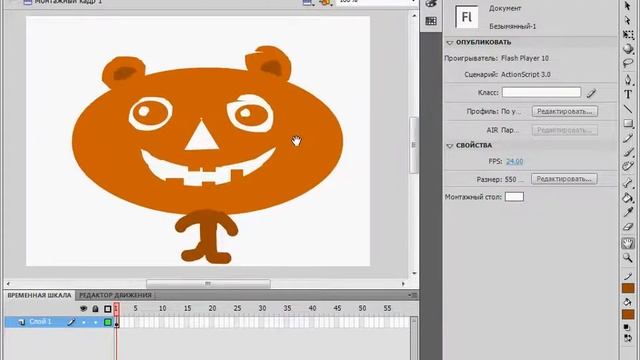This screenshot has height=360, width=640.
Task: Select the Deco tool
Action: (x=628, y=167)
